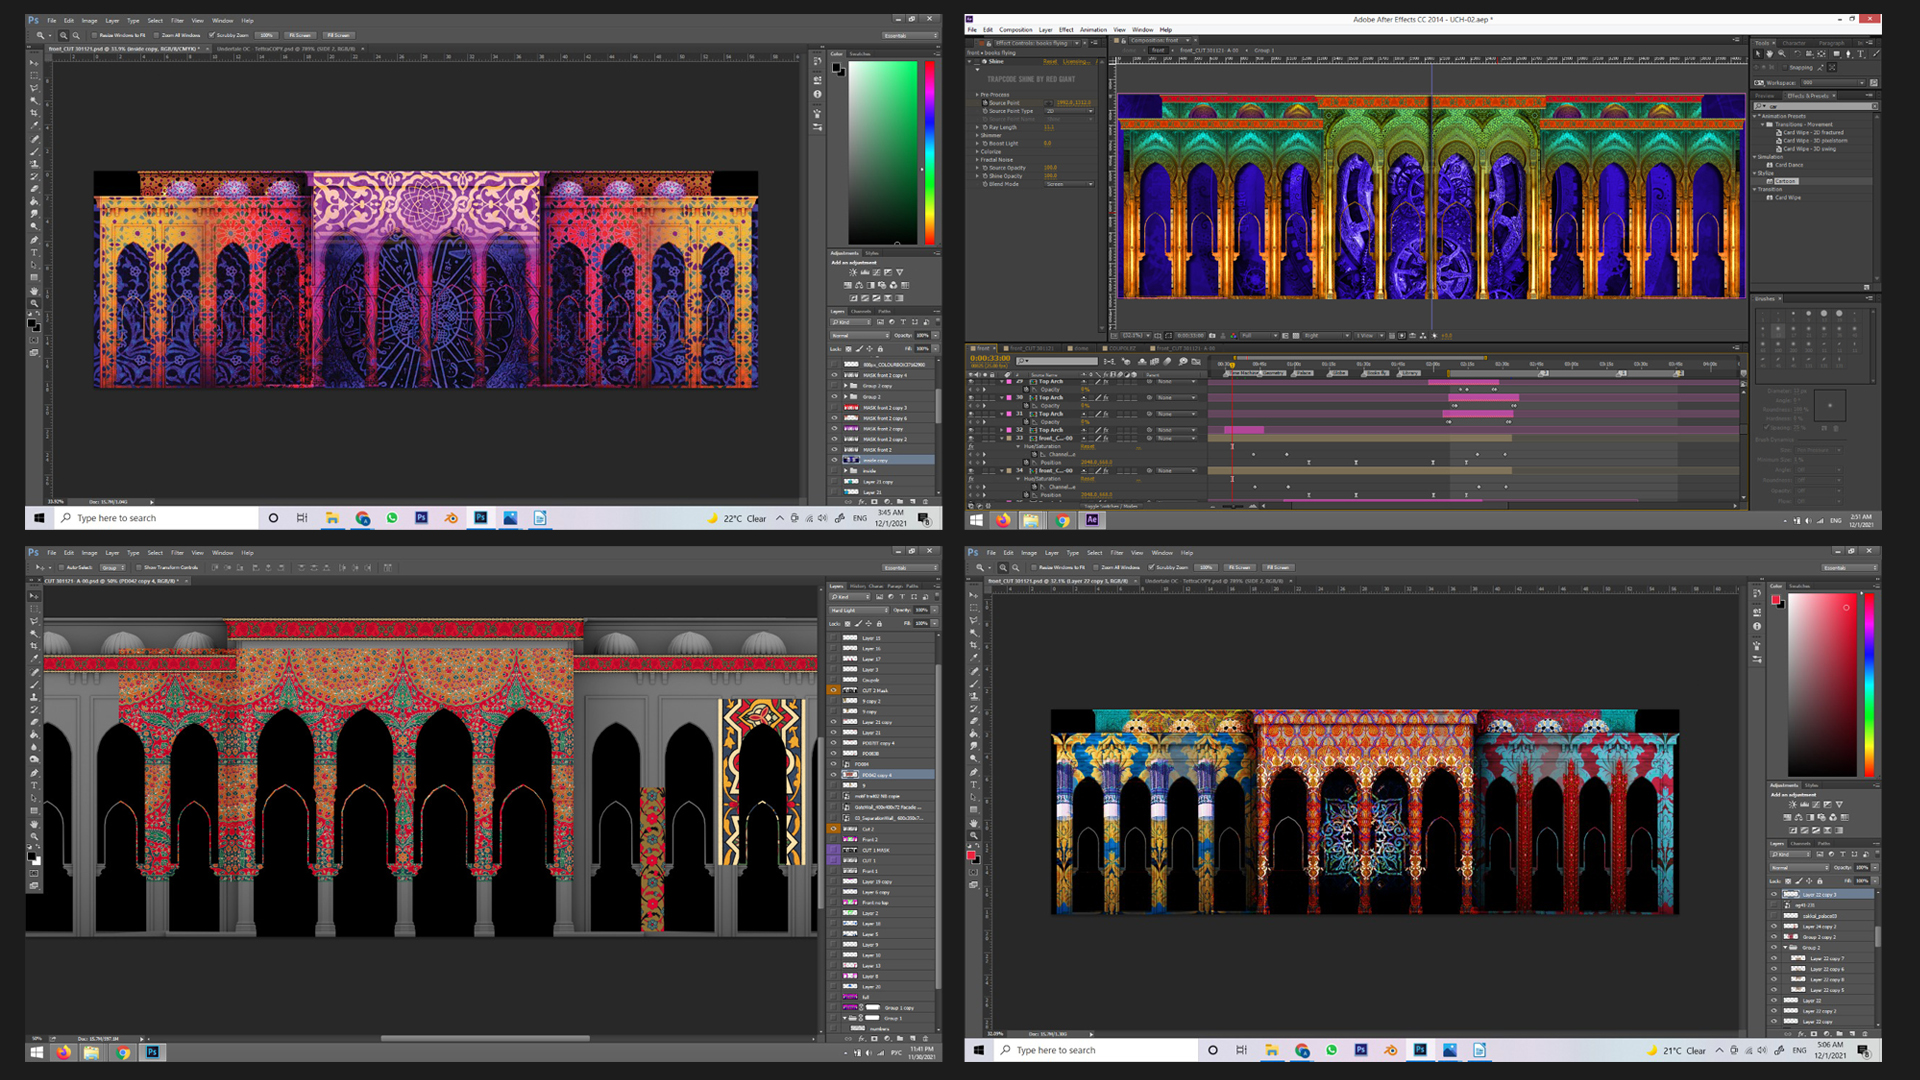Click the Reset link for the Shine effect

click(1050, 61)
